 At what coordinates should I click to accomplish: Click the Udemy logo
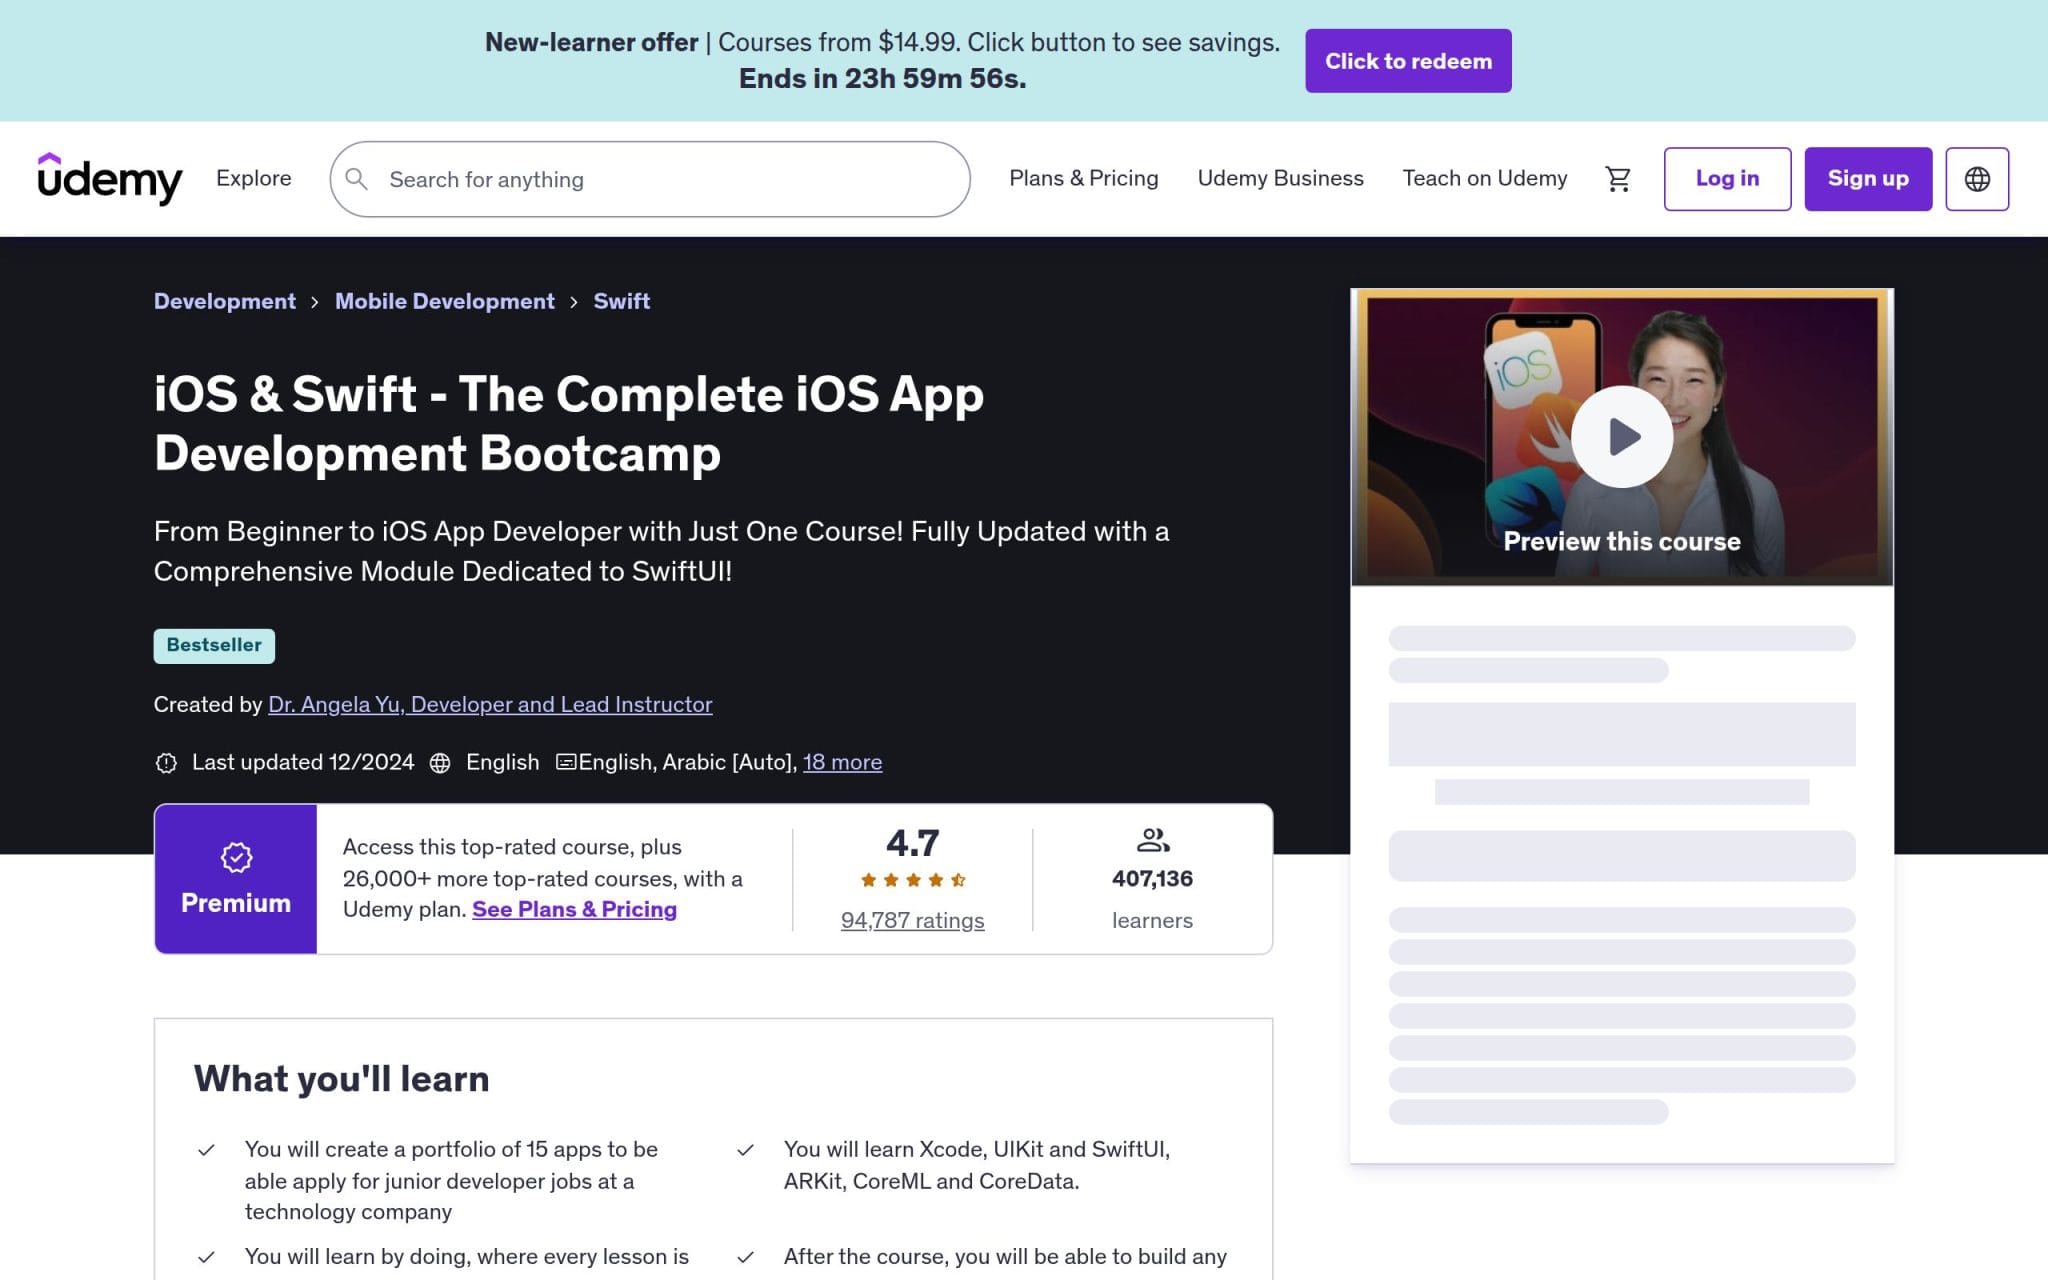110,179
